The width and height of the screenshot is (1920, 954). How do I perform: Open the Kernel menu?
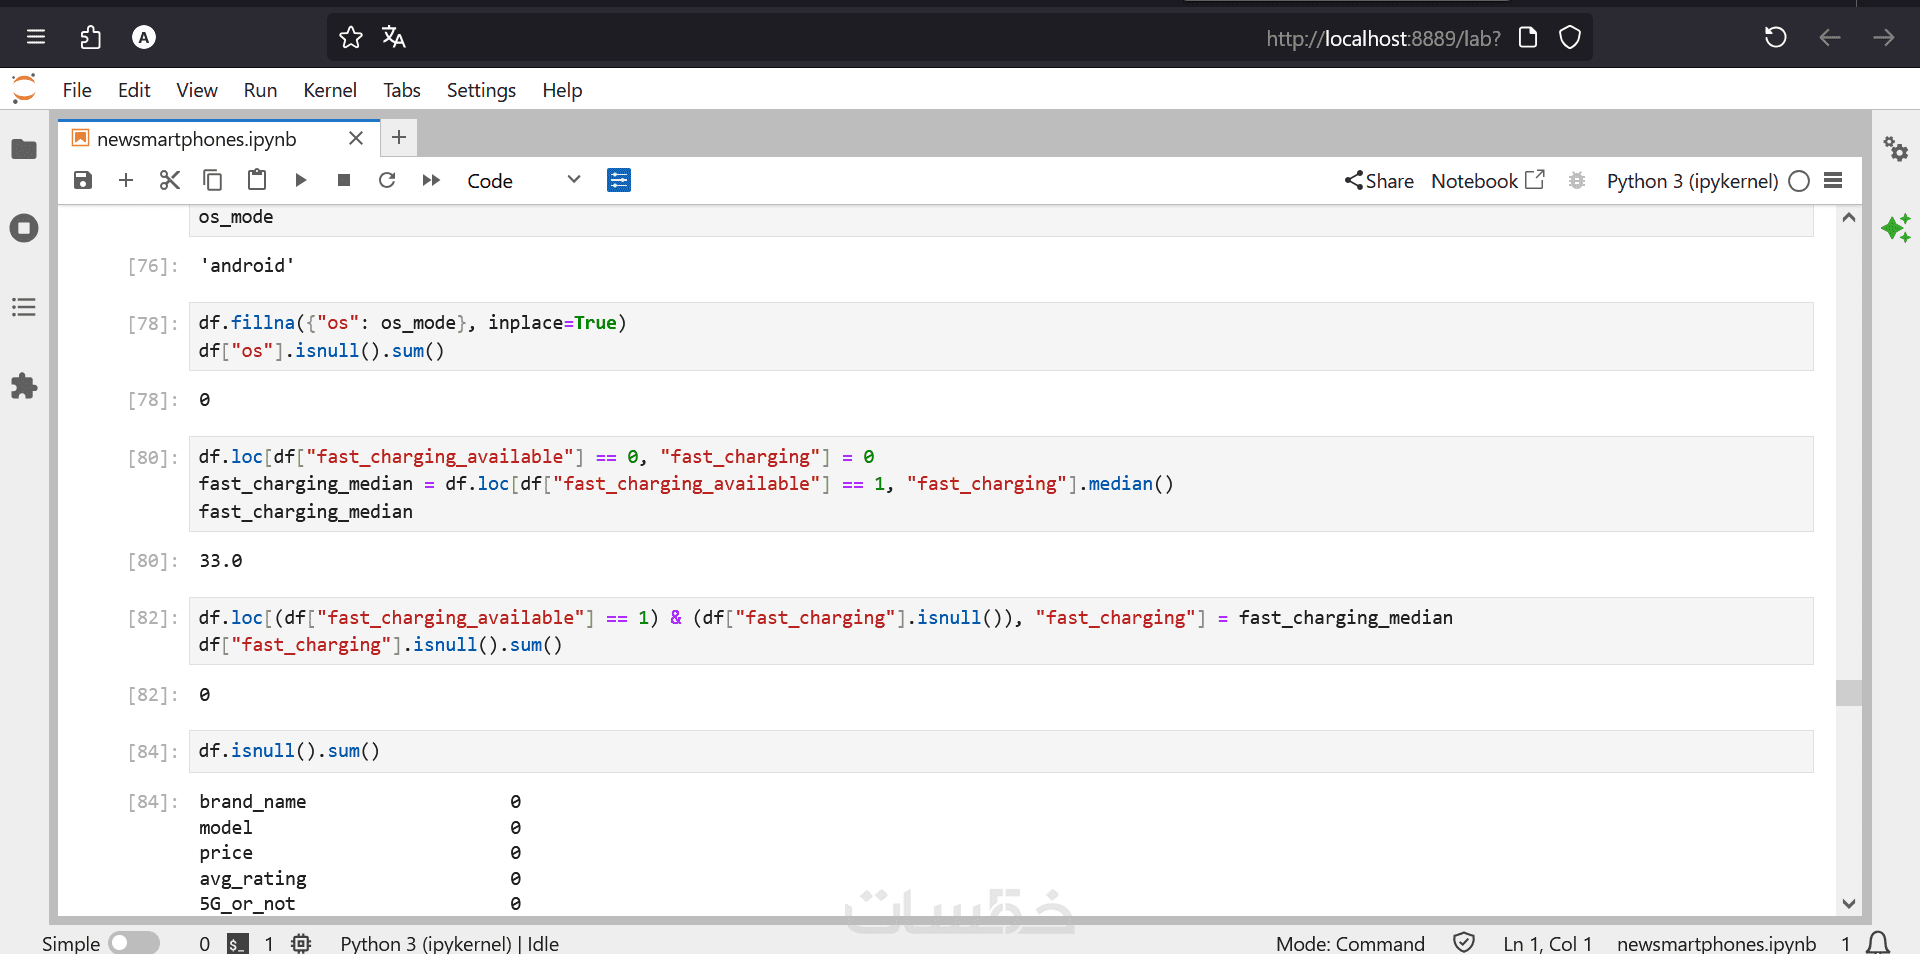click(x=329, y=90)
